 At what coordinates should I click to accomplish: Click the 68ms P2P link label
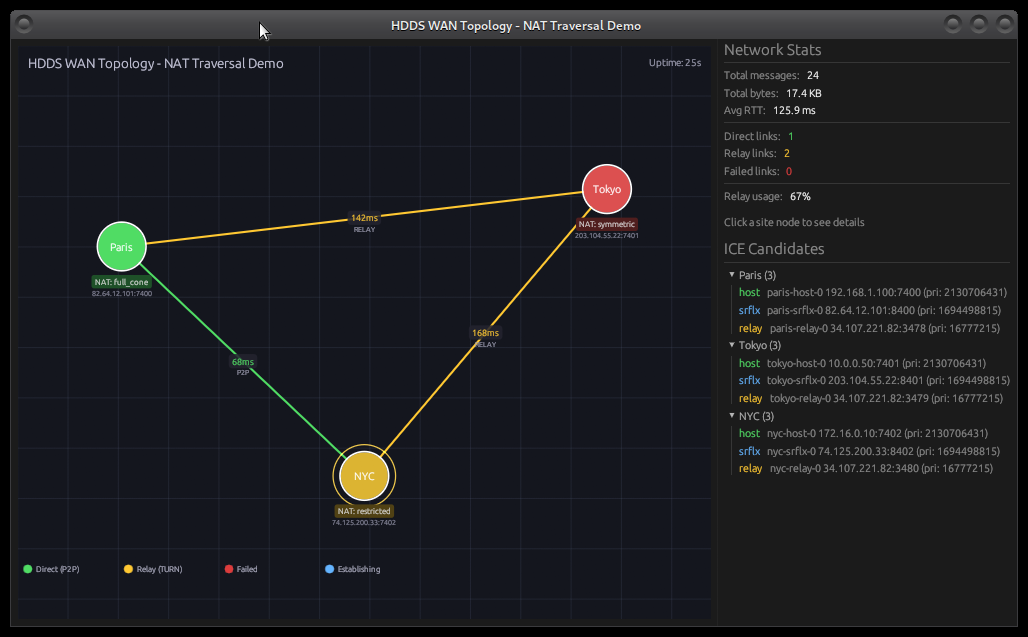click(x=243, y=362)
